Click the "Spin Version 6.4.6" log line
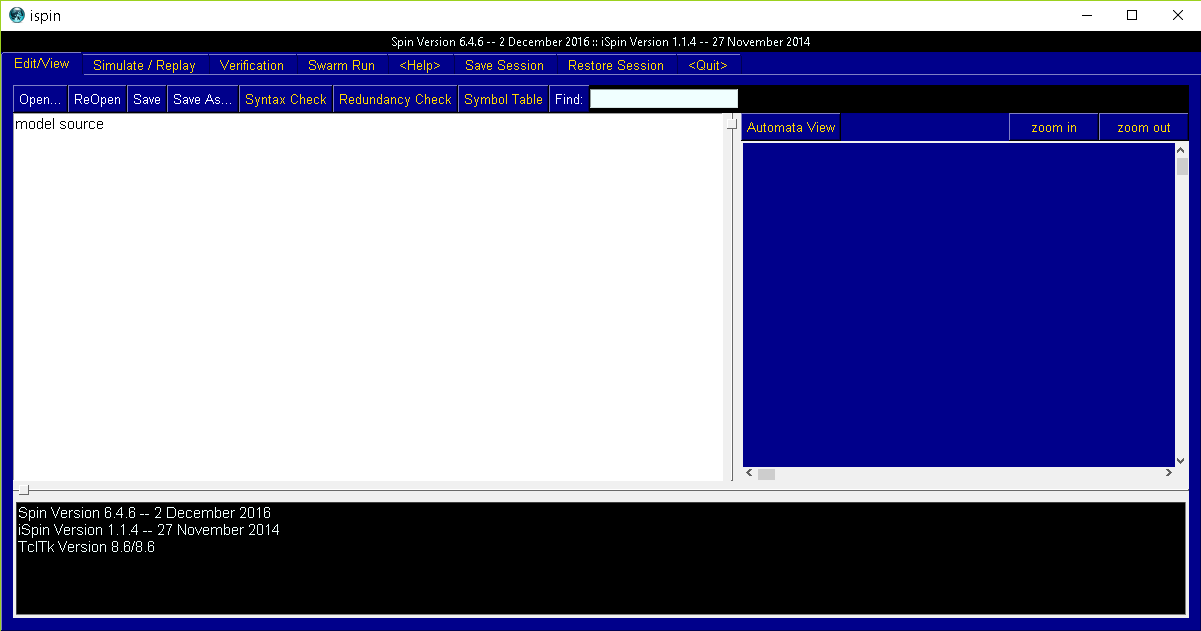The height and width of the screenshot is (631, 1201). coord(144,513)
